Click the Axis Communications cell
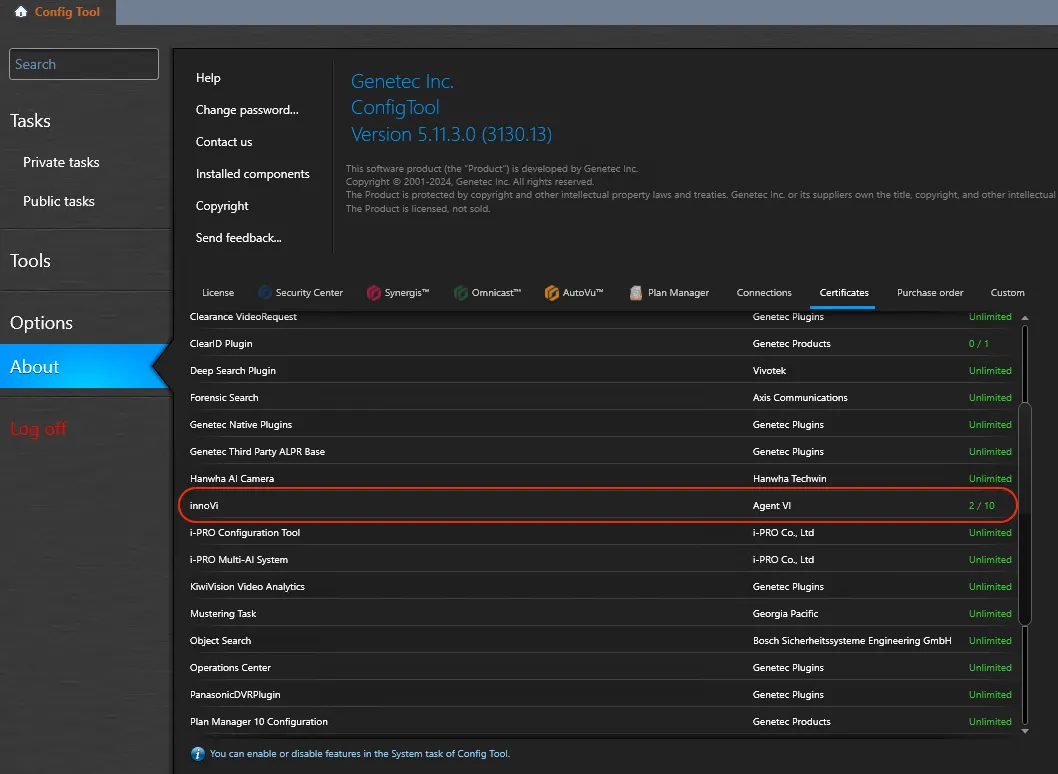Image resolution: width=1058 pixels, height=774 pixels. click(800, 397)
